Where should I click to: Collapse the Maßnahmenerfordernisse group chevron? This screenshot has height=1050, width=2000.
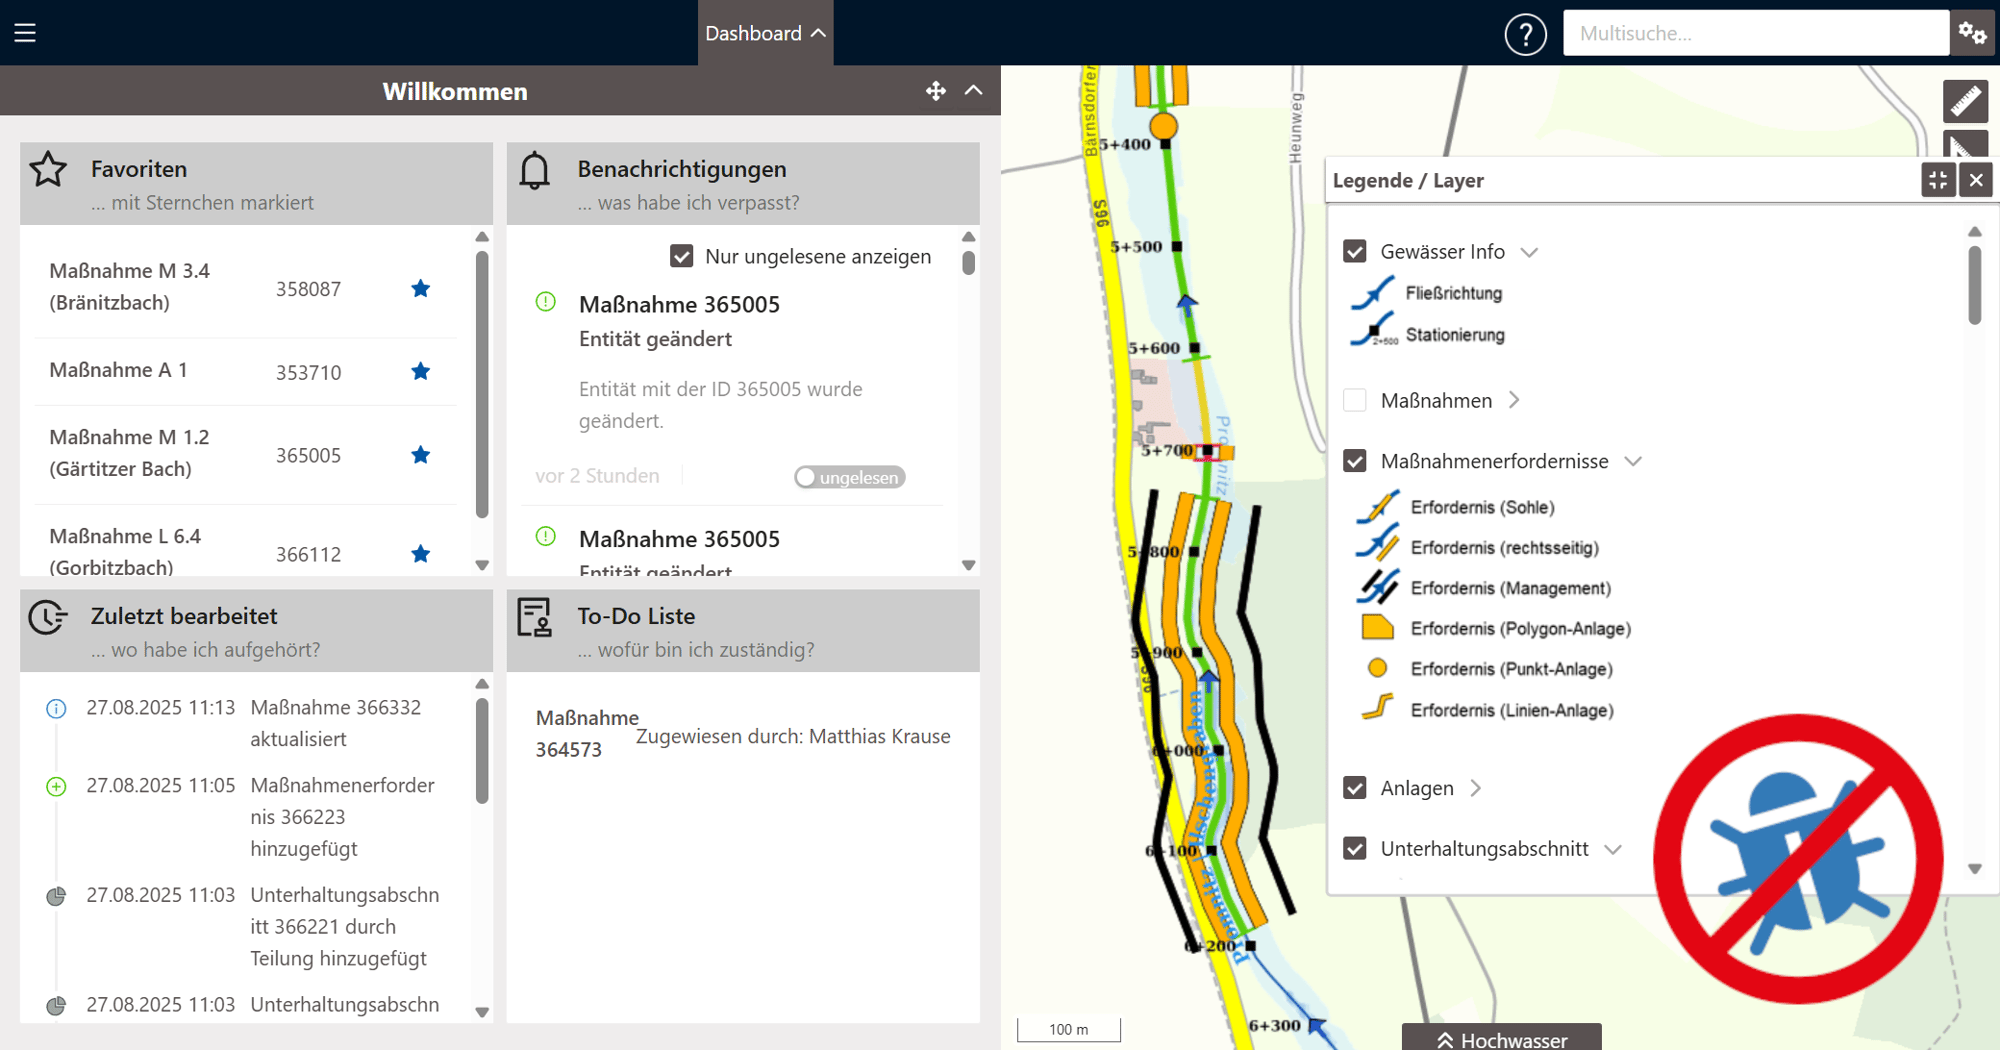tap(1633, 461)
